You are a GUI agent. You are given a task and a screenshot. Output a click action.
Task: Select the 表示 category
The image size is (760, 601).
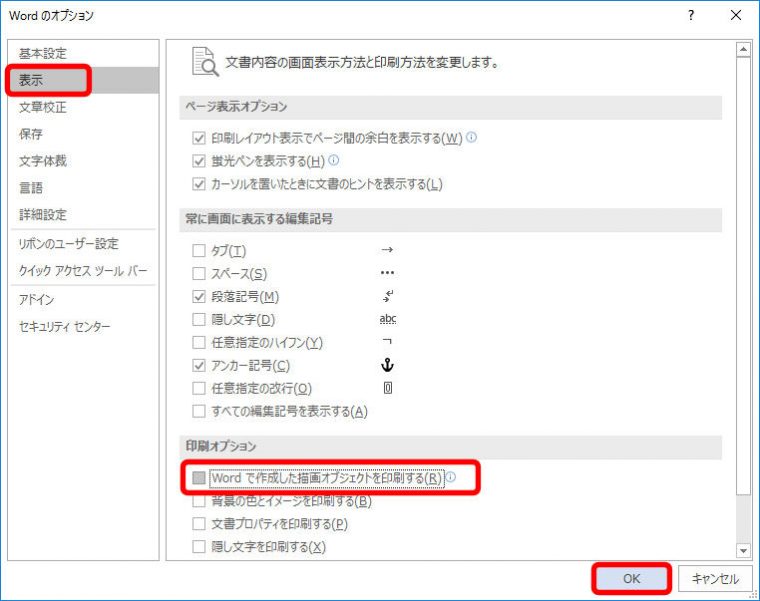(x=83, y=80)
